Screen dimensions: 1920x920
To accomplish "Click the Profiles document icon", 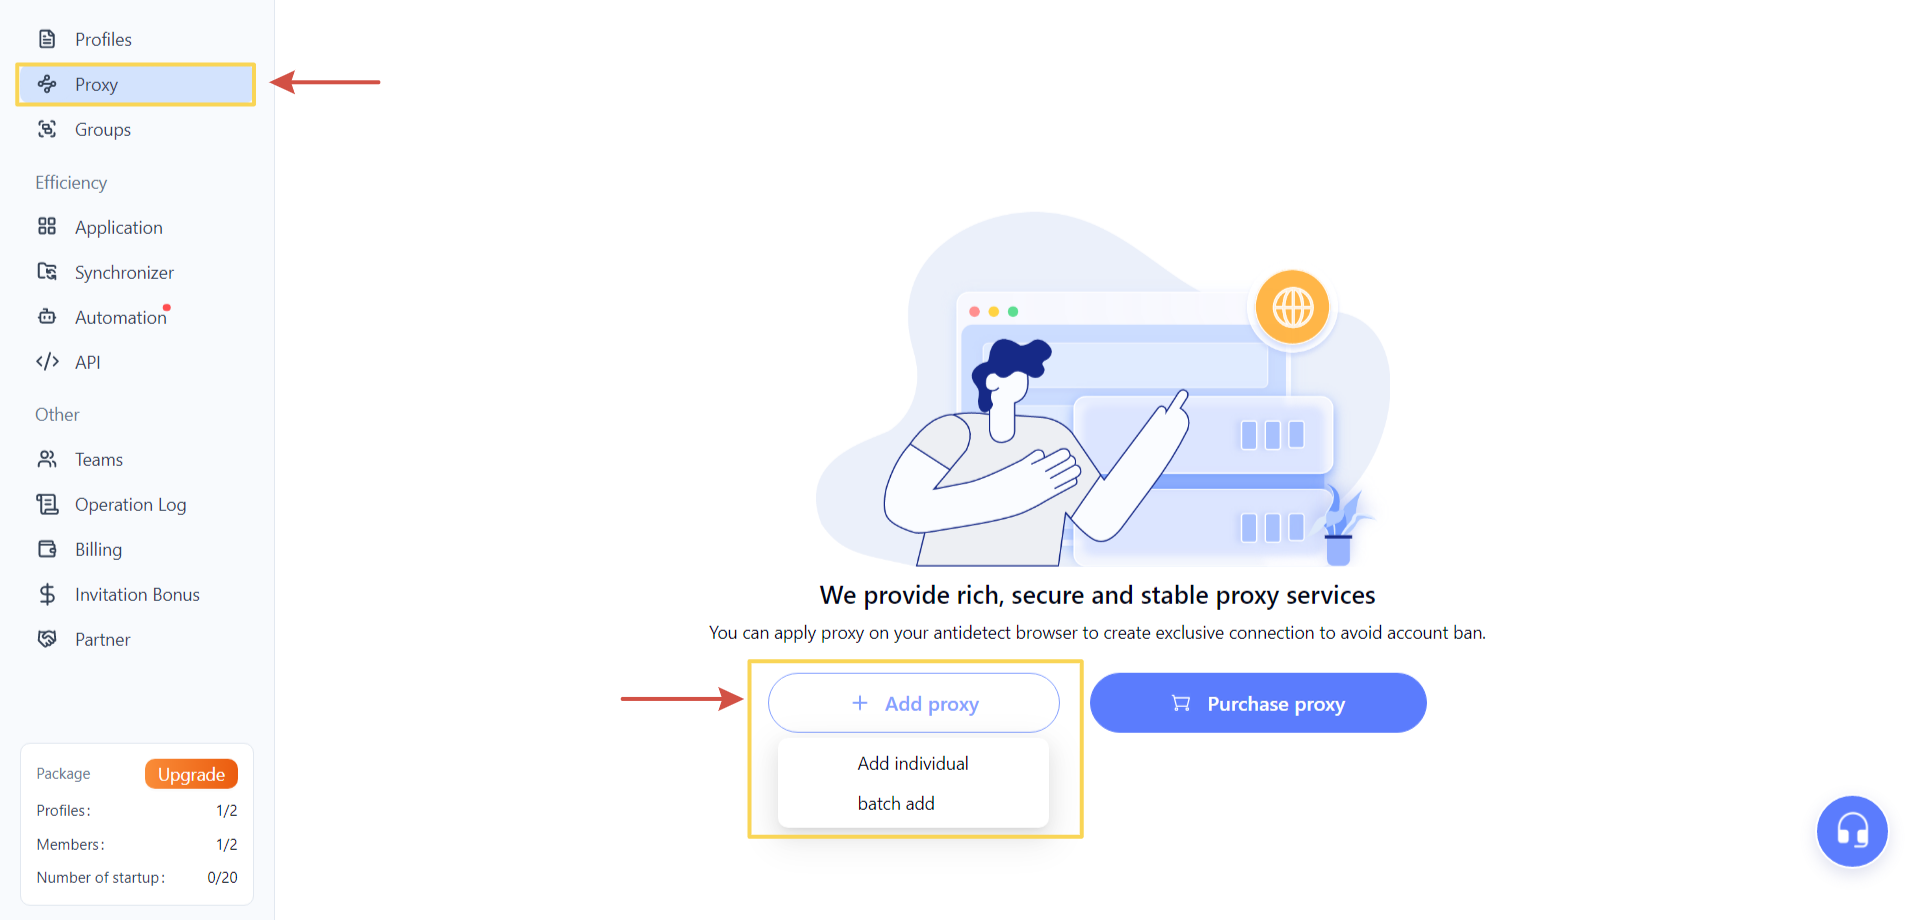I will click(47, 39).
